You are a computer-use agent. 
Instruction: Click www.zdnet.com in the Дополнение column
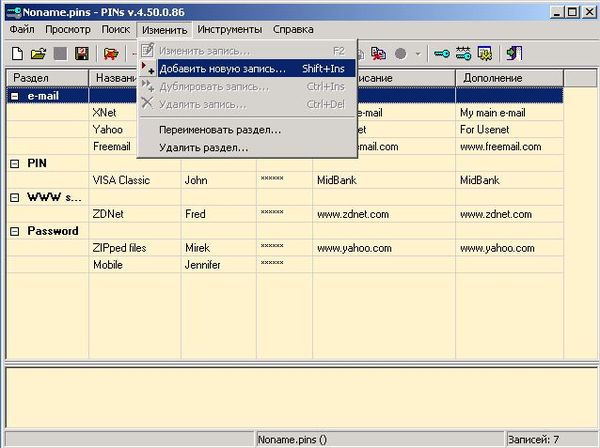click(496, 214)
